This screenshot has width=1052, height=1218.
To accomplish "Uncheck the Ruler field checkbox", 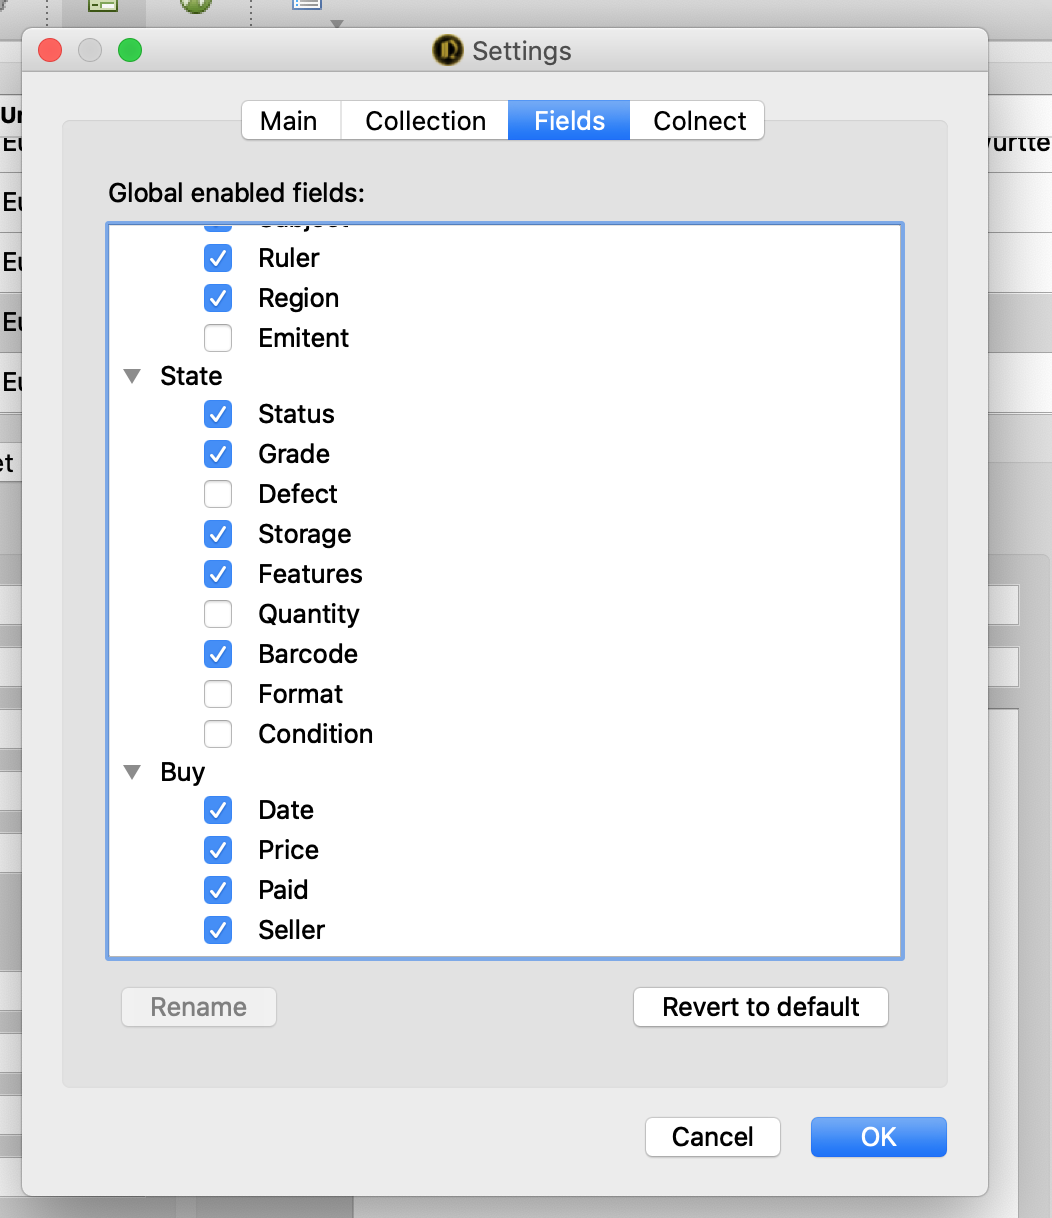I will 218,258.
